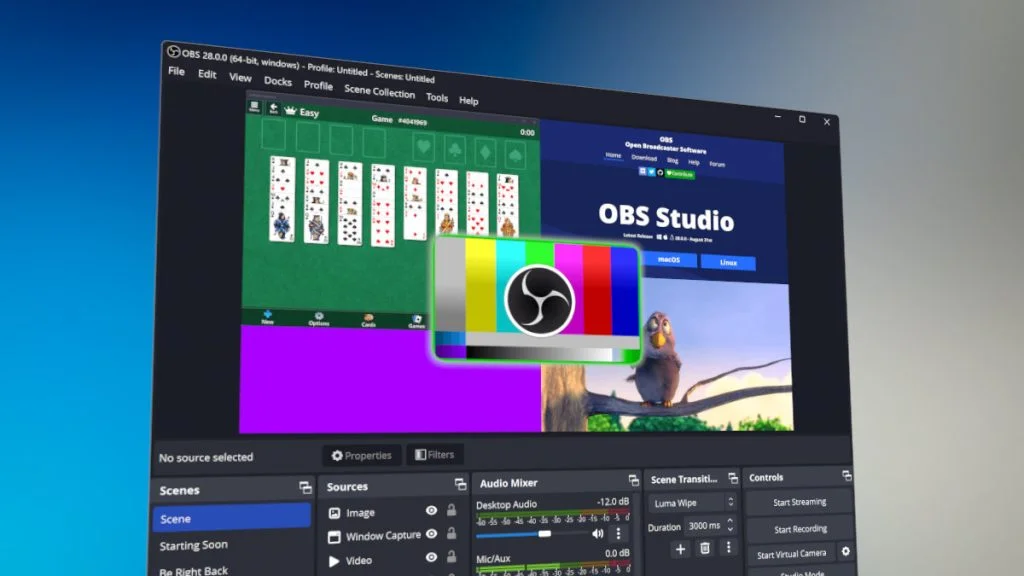Open the Docks menu
Screen dimensions: 1024x576
pyautogui.click(x=278, y=82)
